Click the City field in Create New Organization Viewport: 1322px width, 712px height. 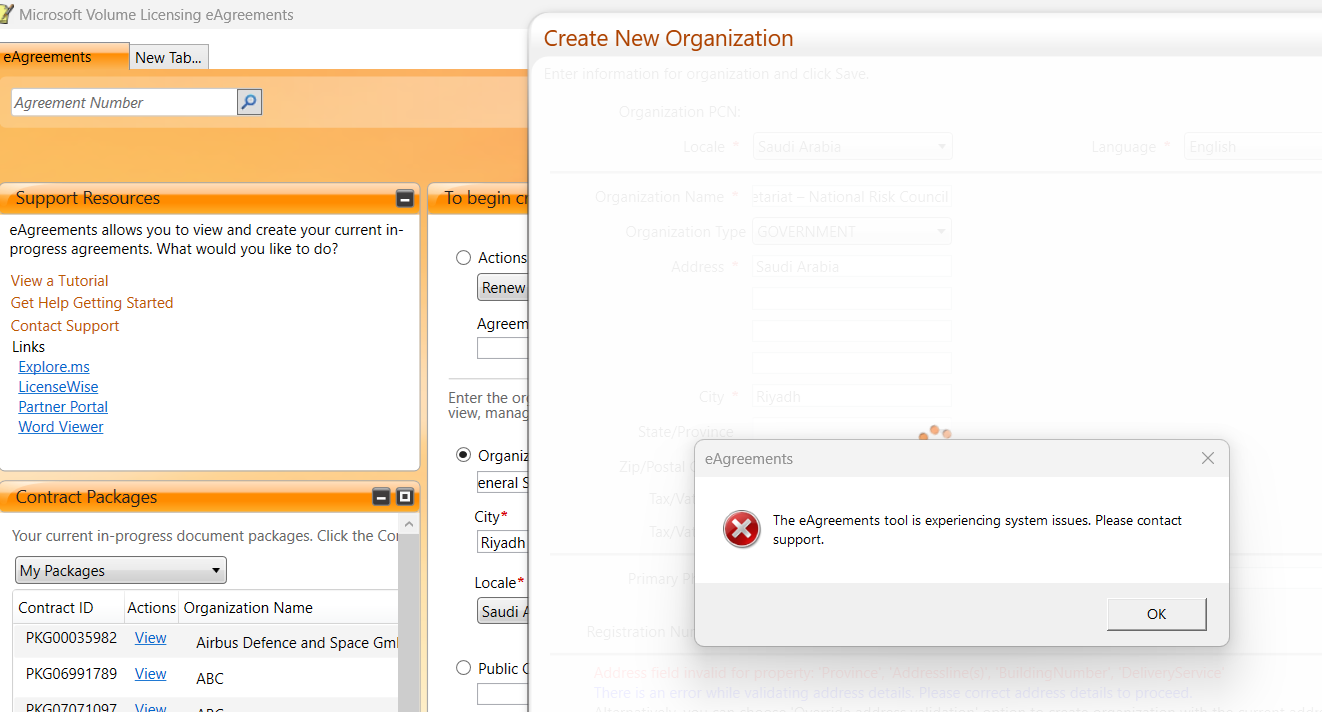(x=852, y=397)
